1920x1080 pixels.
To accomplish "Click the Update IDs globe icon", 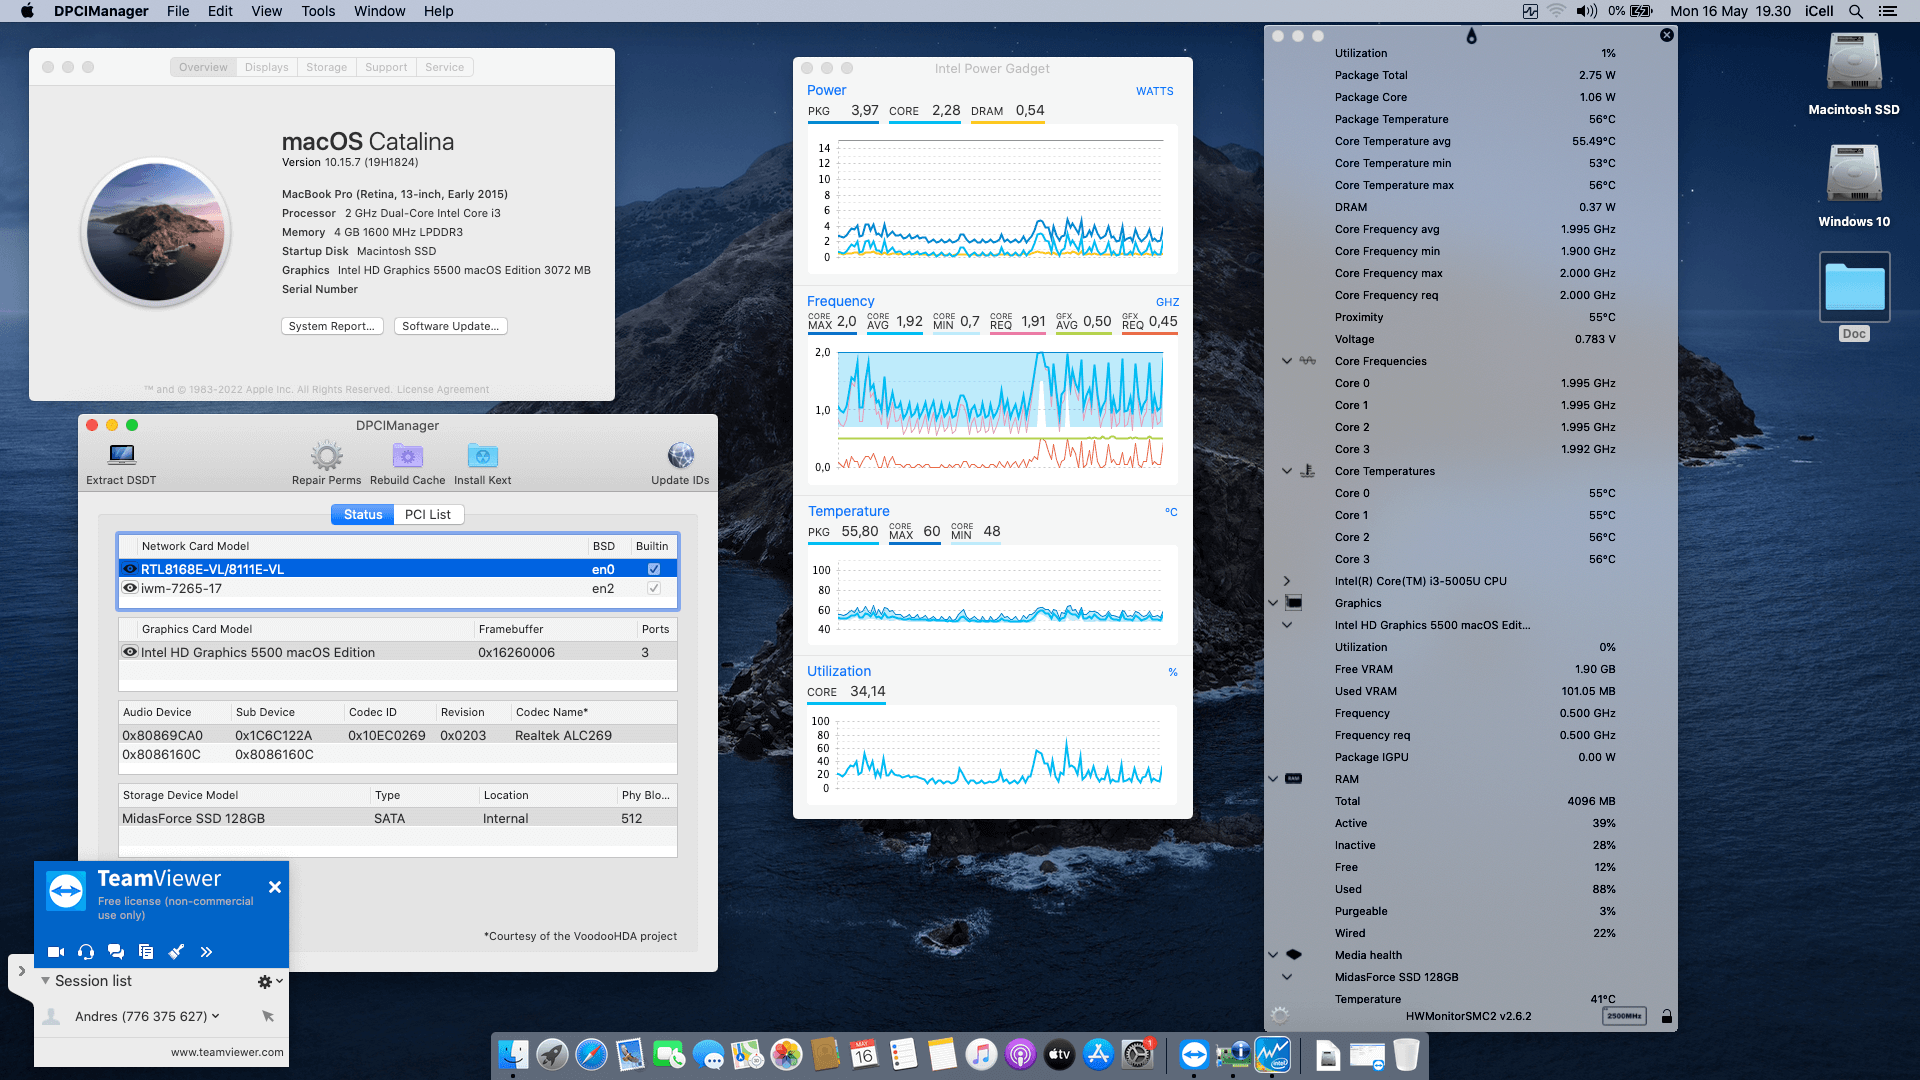I will pos(680,458).
